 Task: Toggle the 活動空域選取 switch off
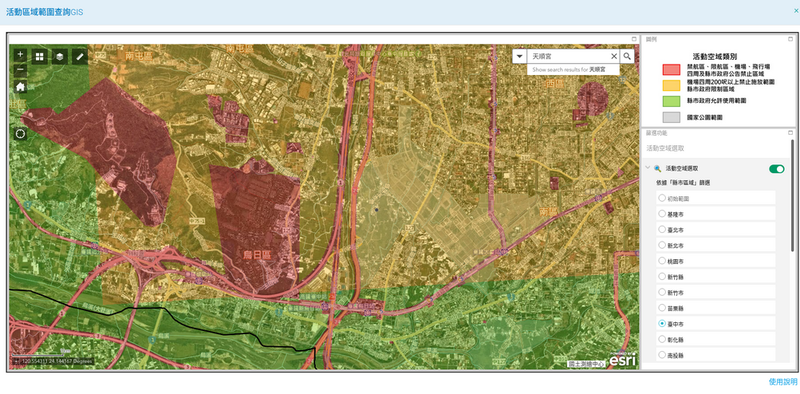point(777,169)
